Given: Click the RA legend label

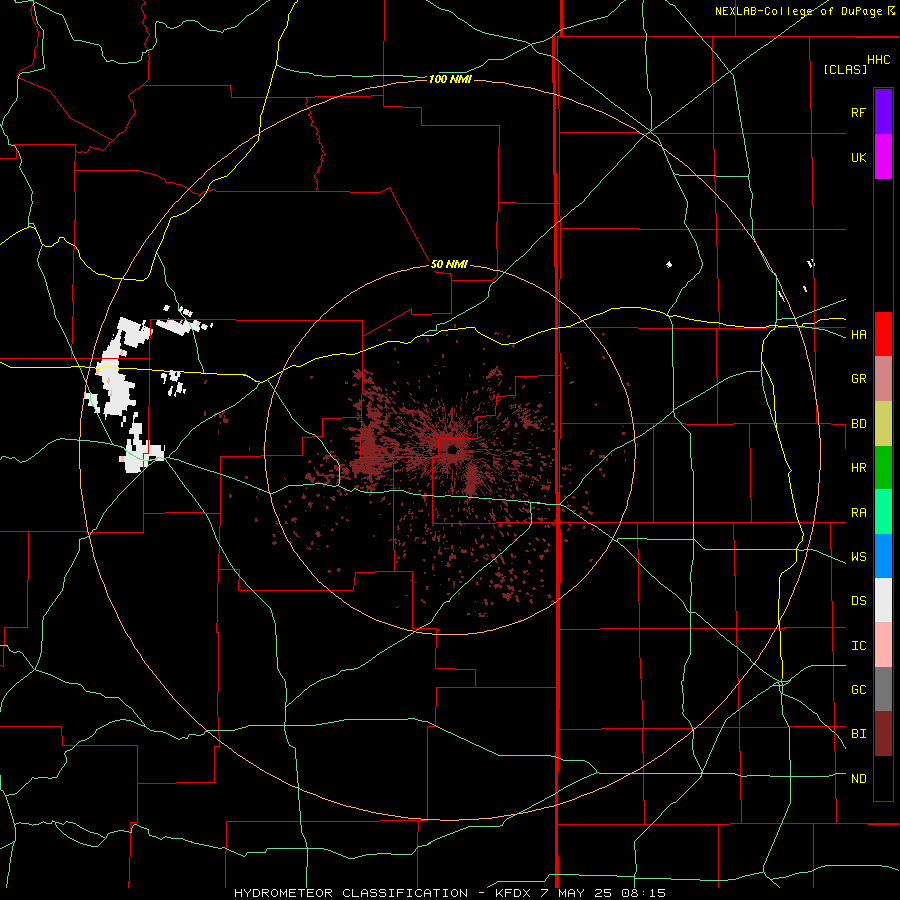Looking at the screenshot, I should tap(858, 513).
